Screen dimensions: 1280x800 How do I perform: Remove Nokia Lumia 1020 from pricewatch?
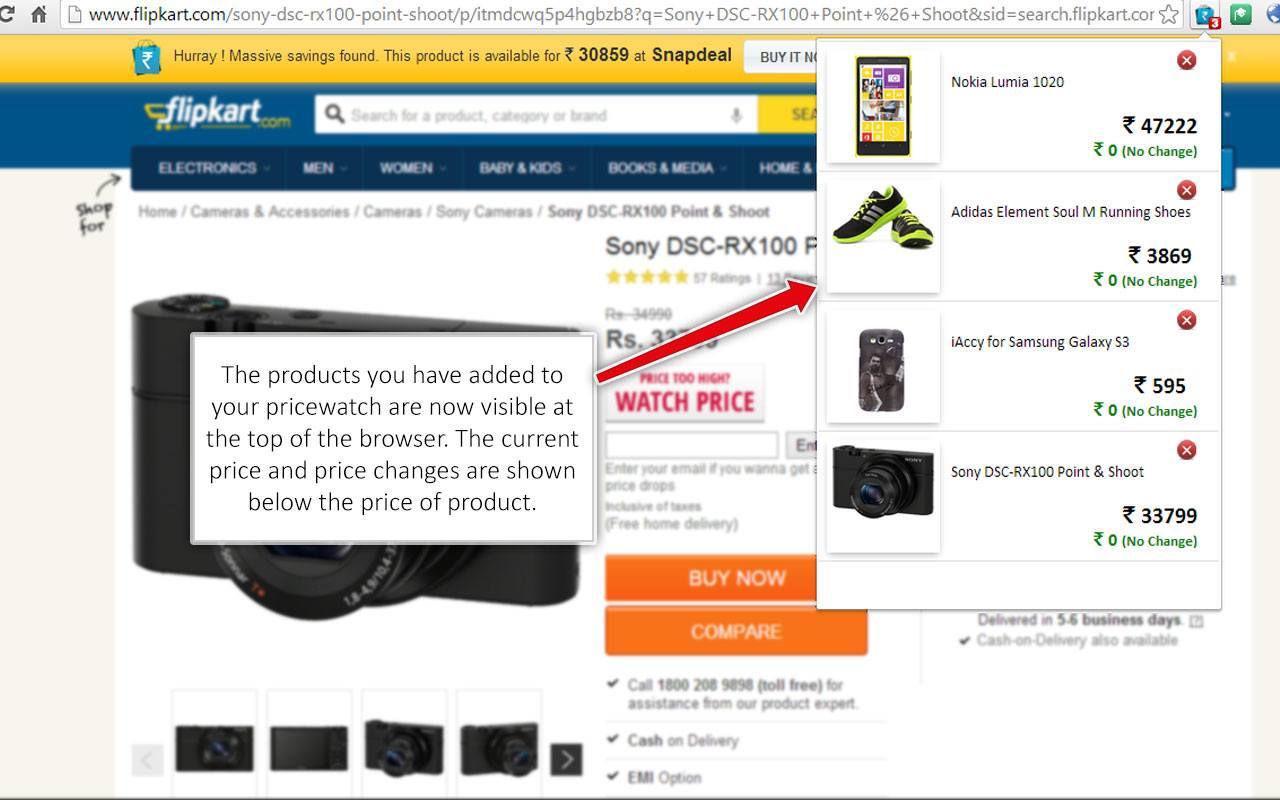[1186, 60]
